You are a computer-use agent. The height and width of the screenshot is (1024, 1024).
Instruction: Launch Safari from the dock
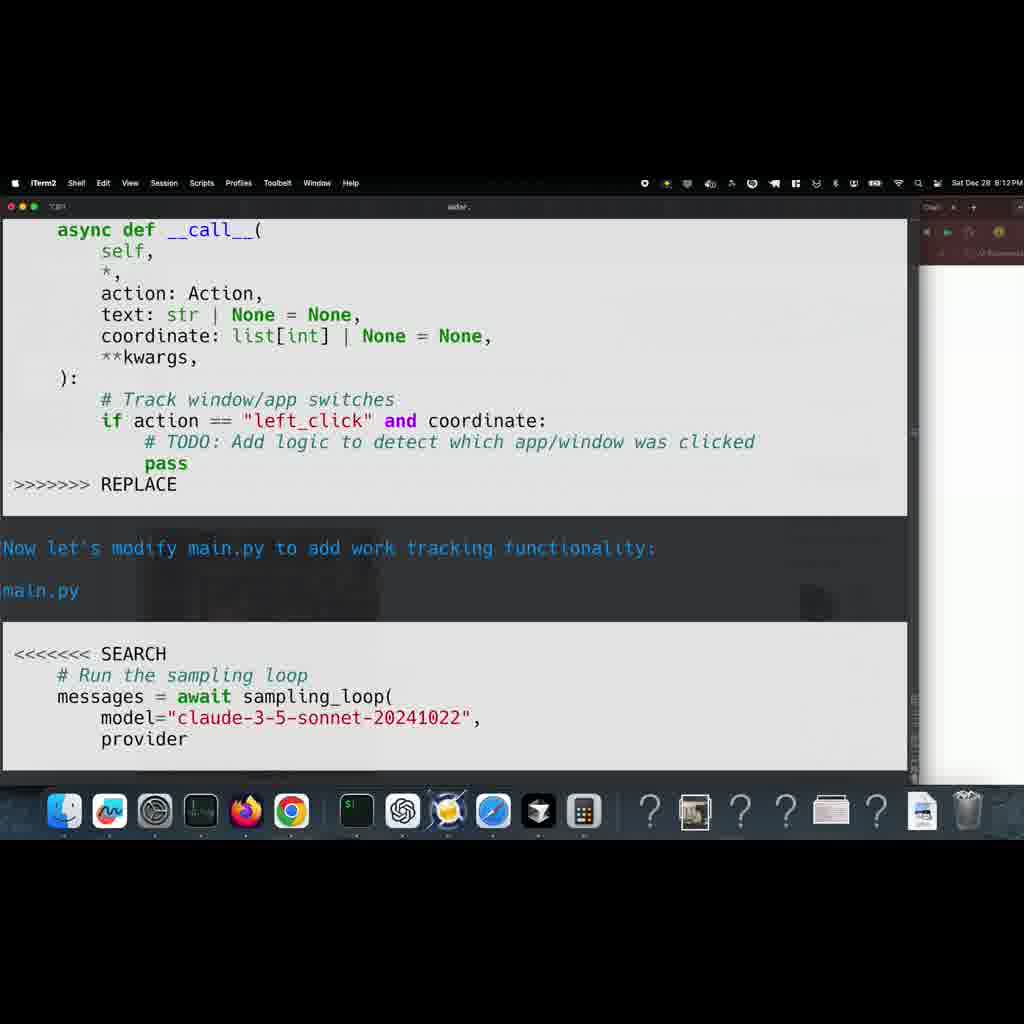pyautogui.click(x=493, y=811)
